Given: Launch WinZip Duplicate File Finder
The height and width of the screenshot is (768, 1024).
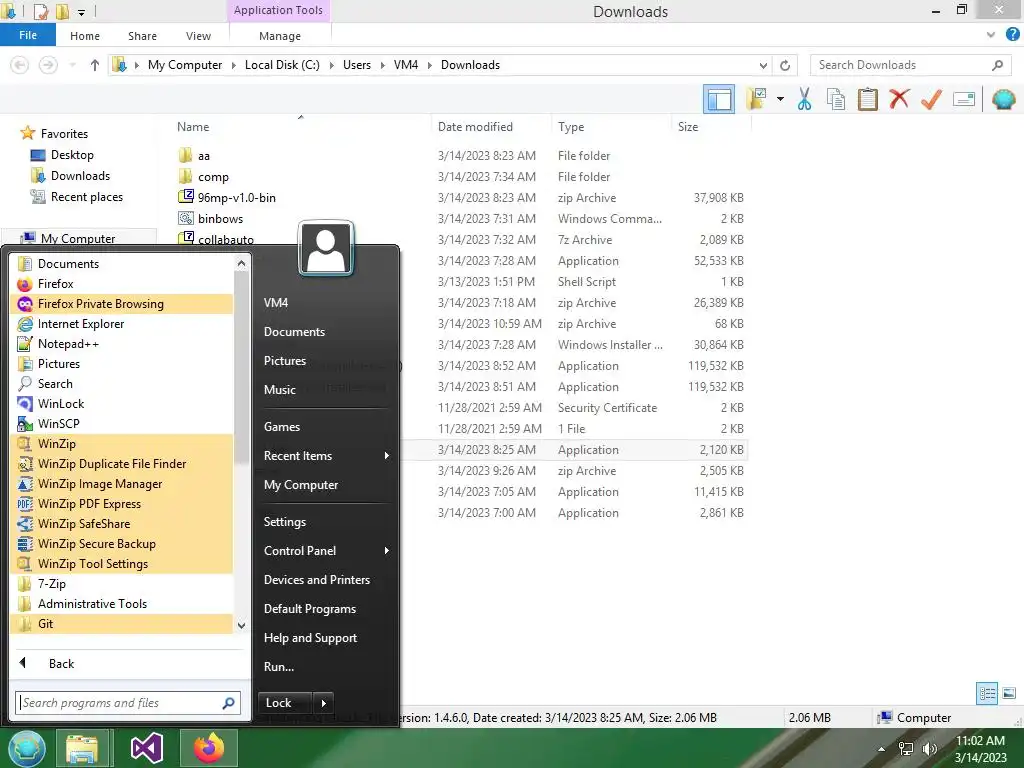Looking at the screenshot, I should (122, 464).
